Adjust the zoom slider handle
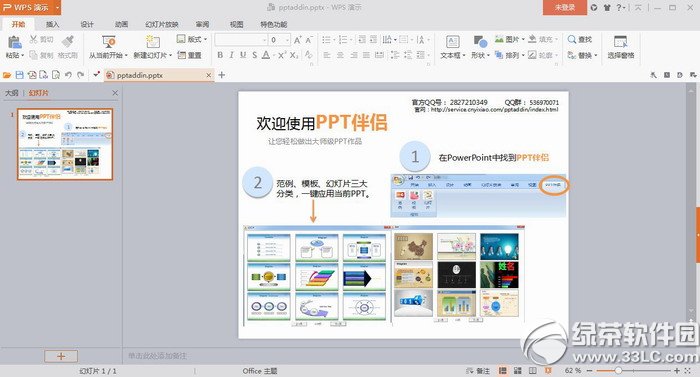700x377 pixels. coord(618,371)
